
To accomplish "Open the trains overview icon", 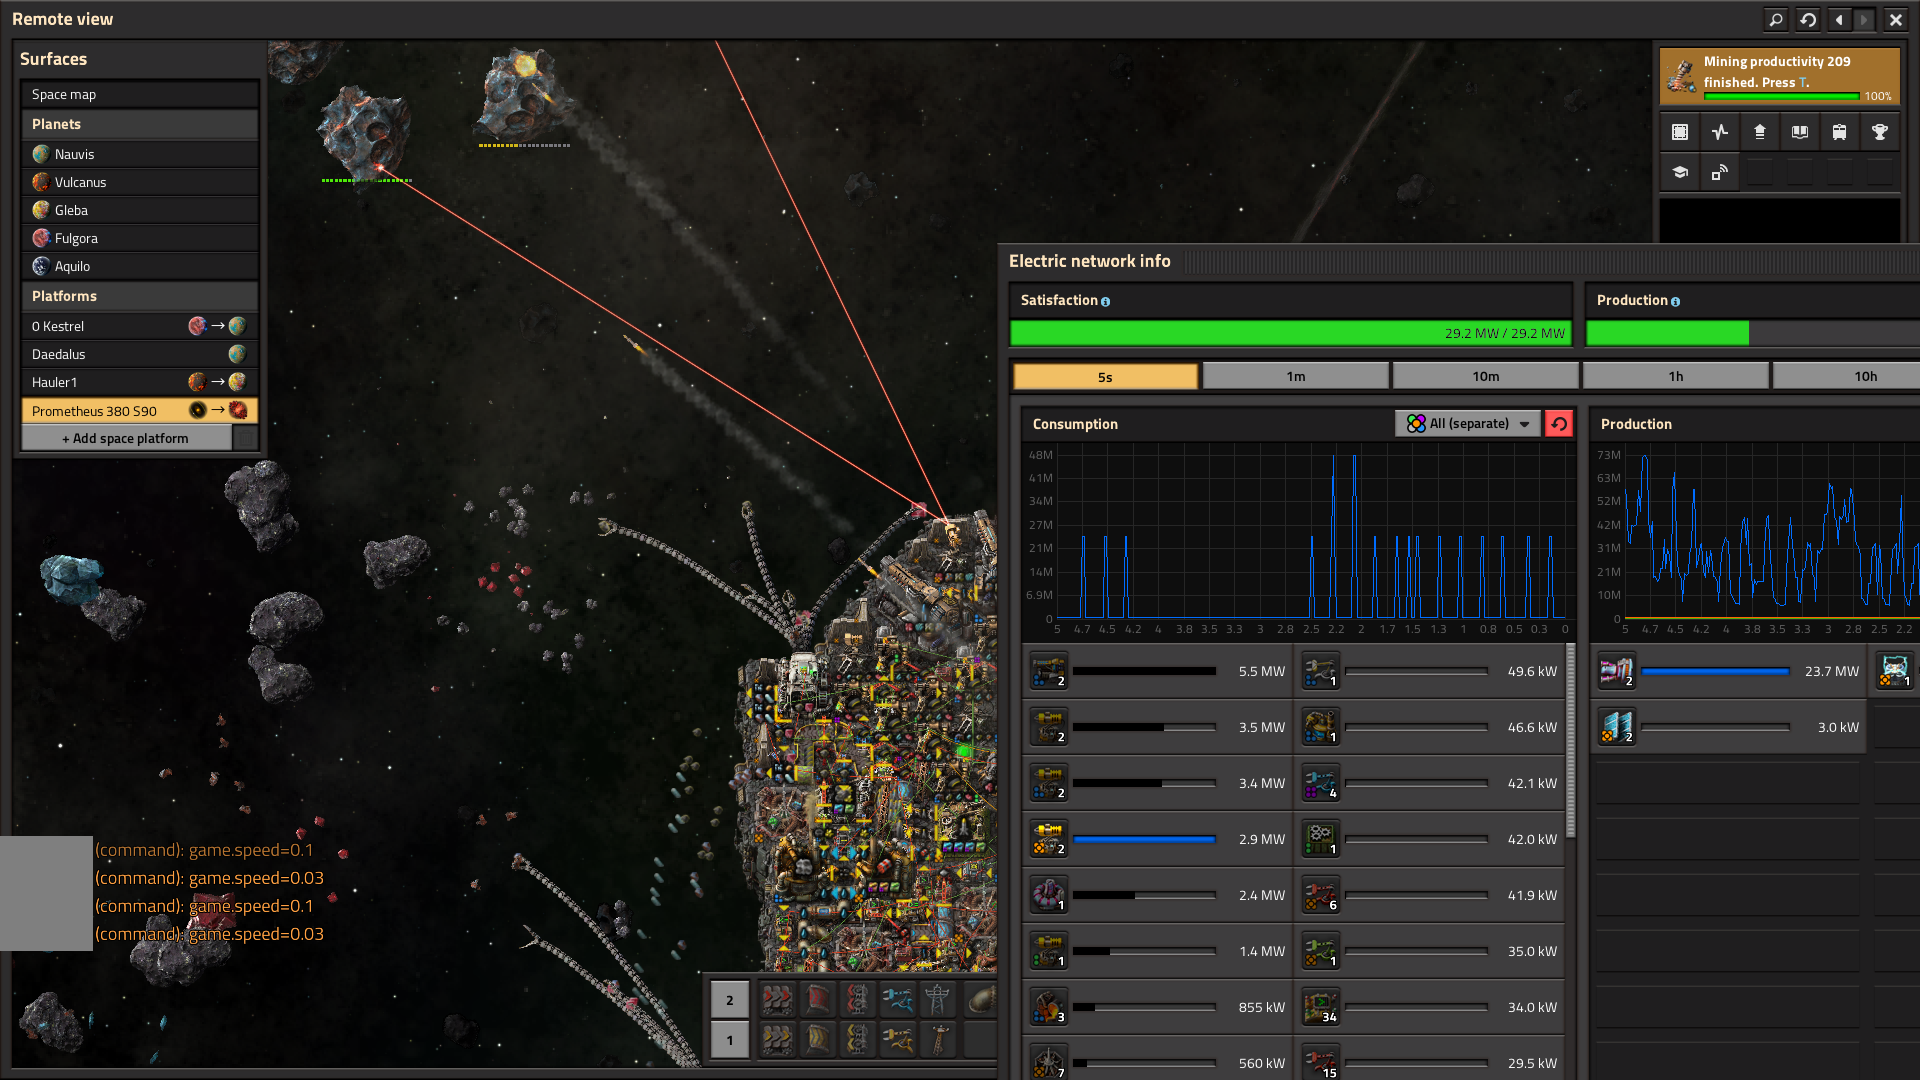I will point(1840,132).
